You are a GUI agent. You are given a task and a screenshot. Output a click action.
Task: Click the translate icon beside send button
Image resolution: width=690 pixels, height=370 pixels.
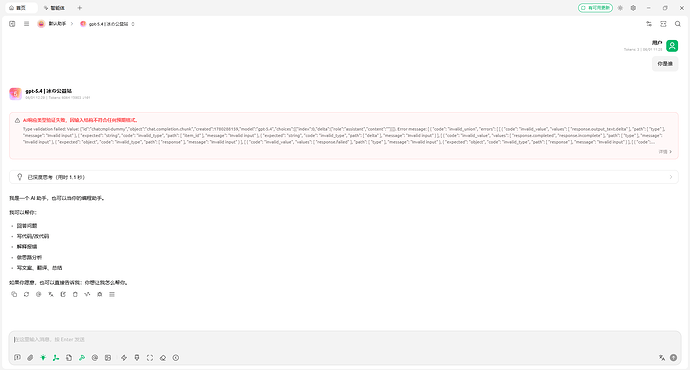tap(661, 358)
